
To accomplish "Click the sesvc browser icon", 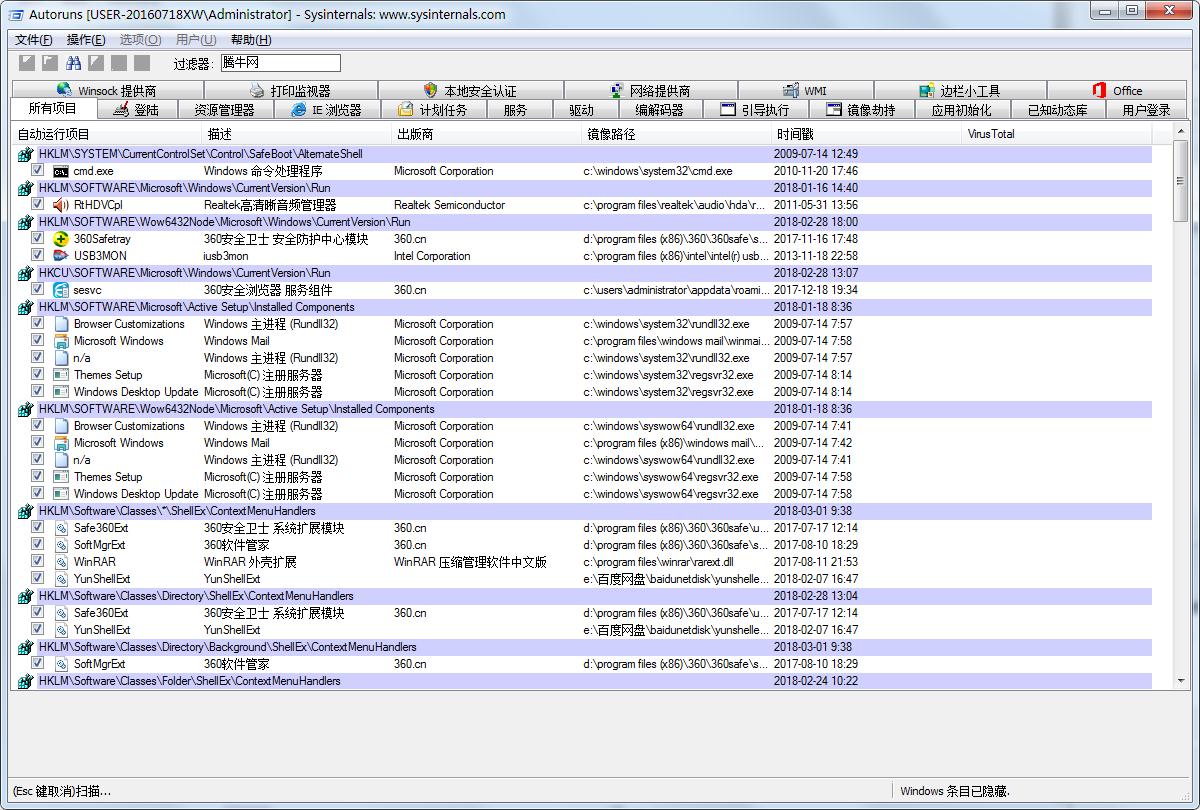I will click(x=61, y=290).
